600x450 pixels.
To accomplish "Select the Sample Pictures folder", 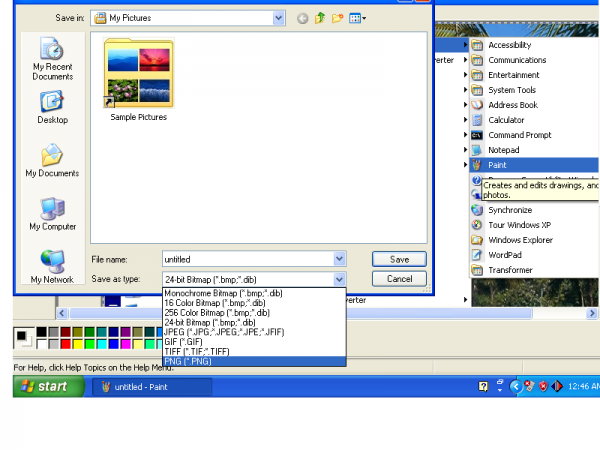I will coord(139,80).
